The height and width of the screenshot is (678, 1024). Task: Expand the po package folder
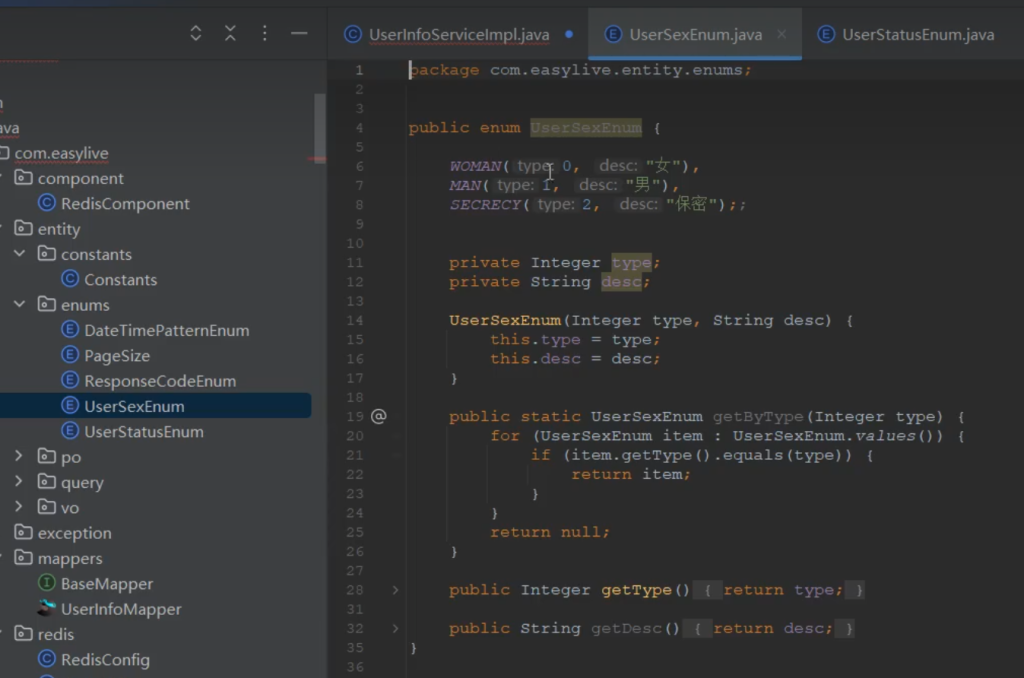coord(20,457)
